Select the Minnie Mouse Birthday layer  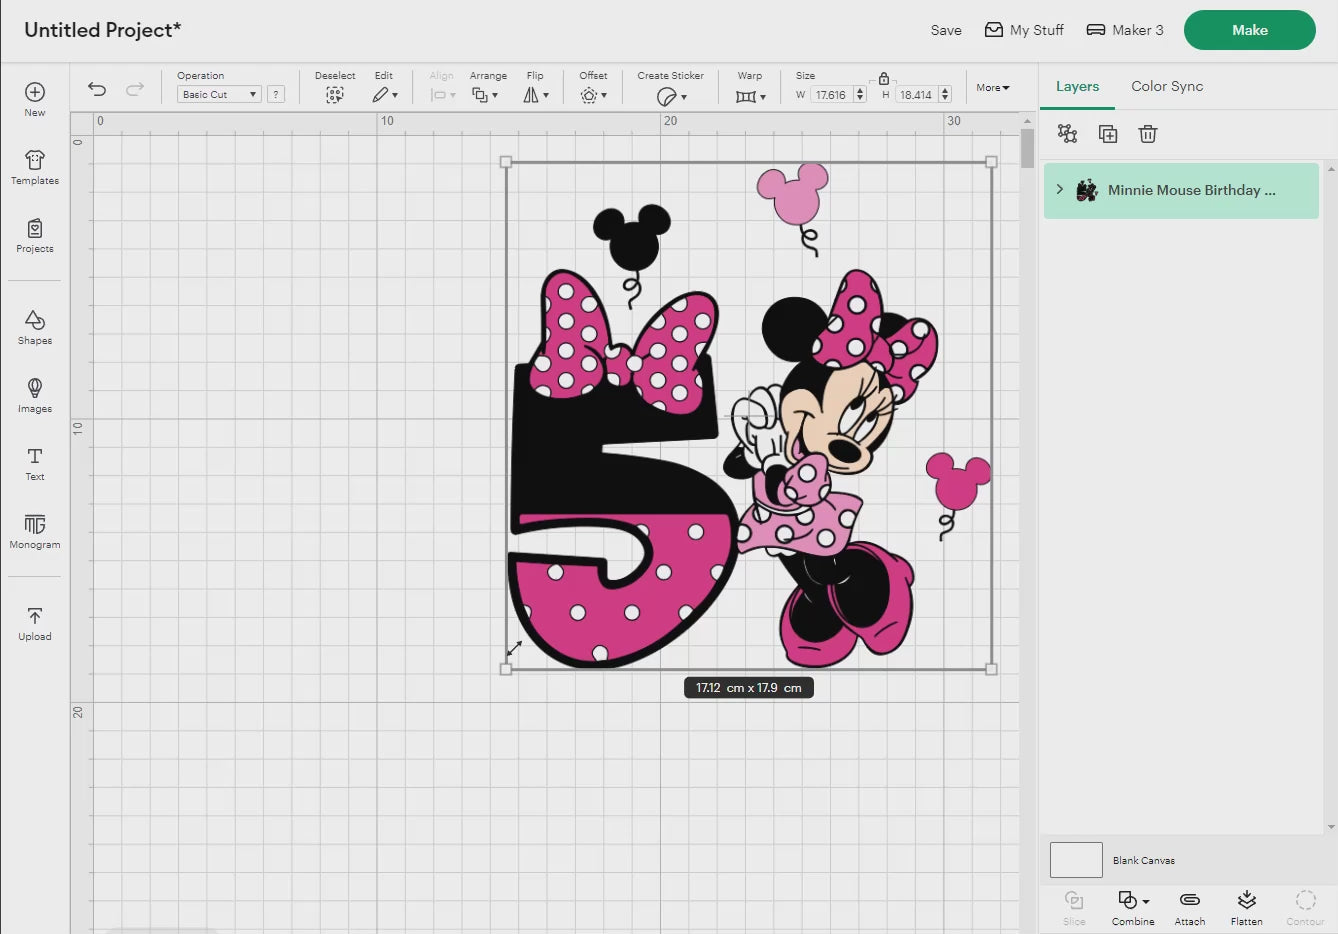pos(1181,190)
